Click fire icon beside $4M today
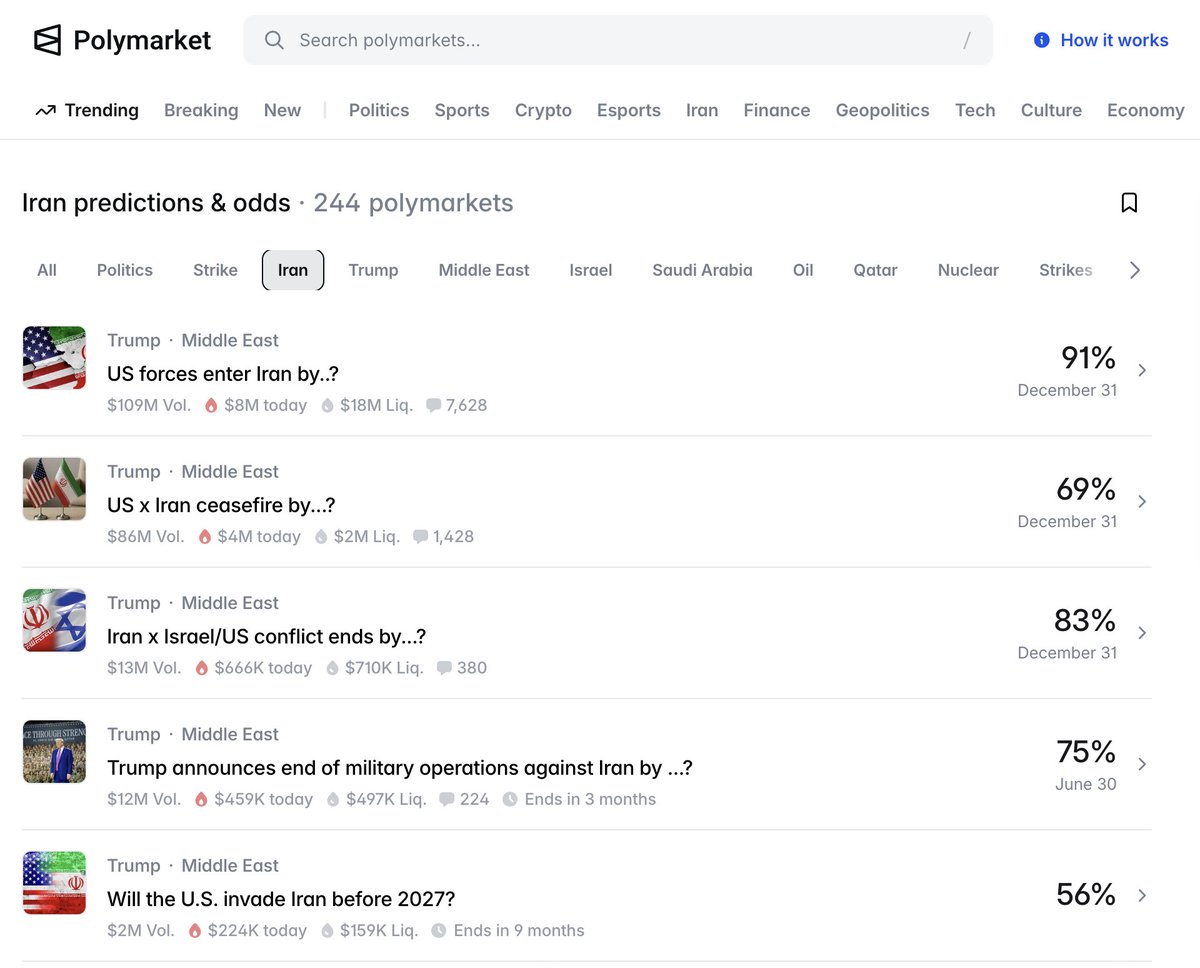The width and height of the screenshot is (1200, 968). tap(205, 537)
